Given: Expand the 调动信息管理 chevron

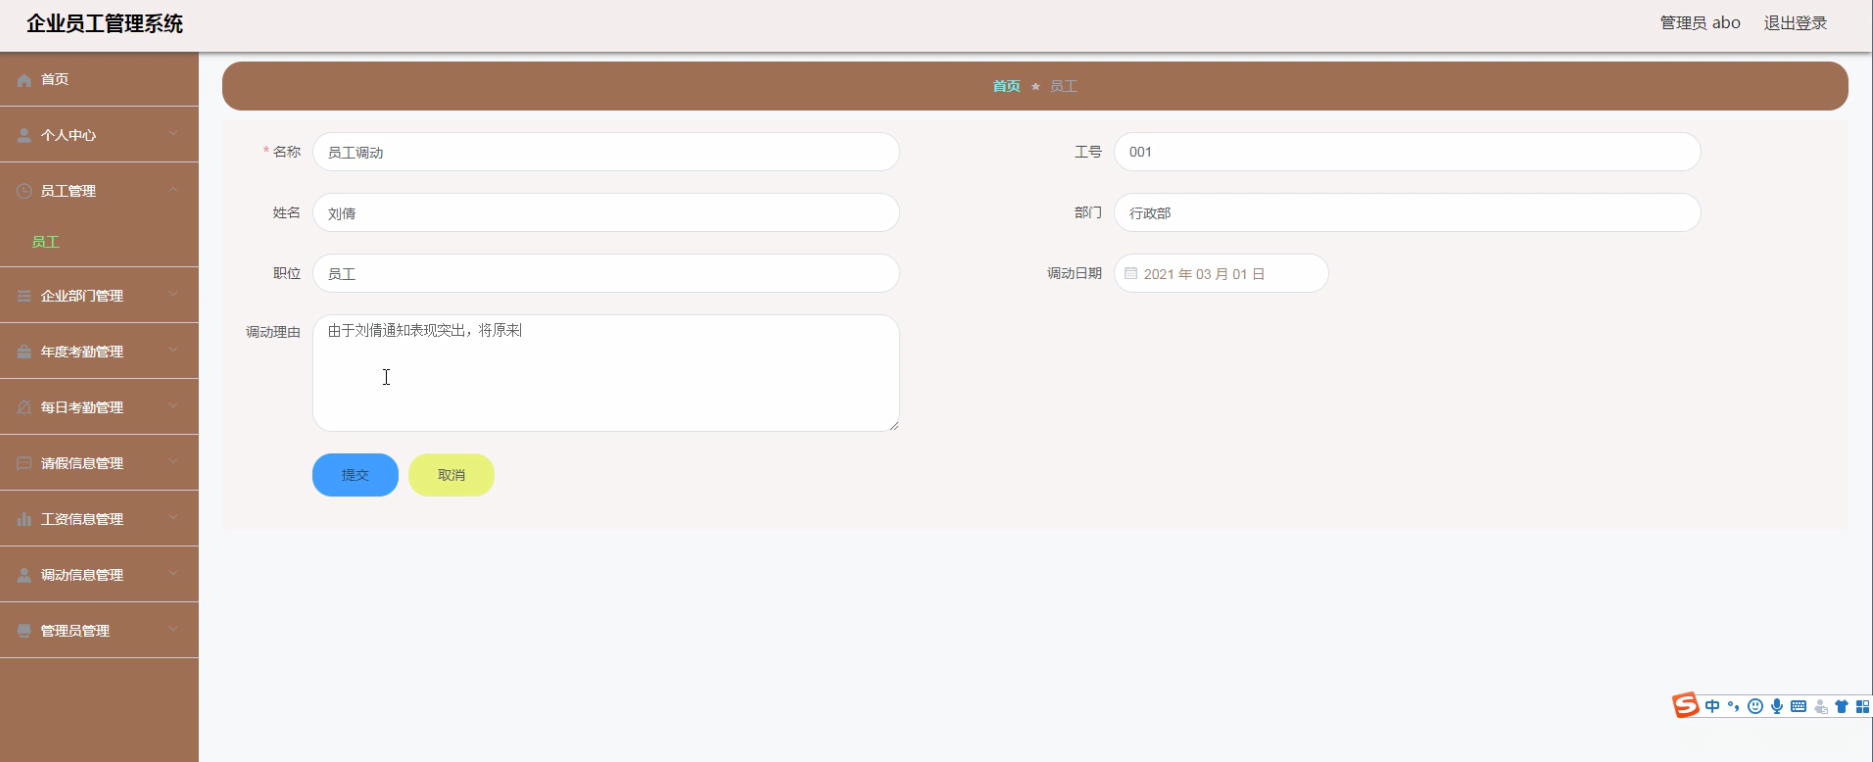Looking at the screenshot, I should (173, 574).
